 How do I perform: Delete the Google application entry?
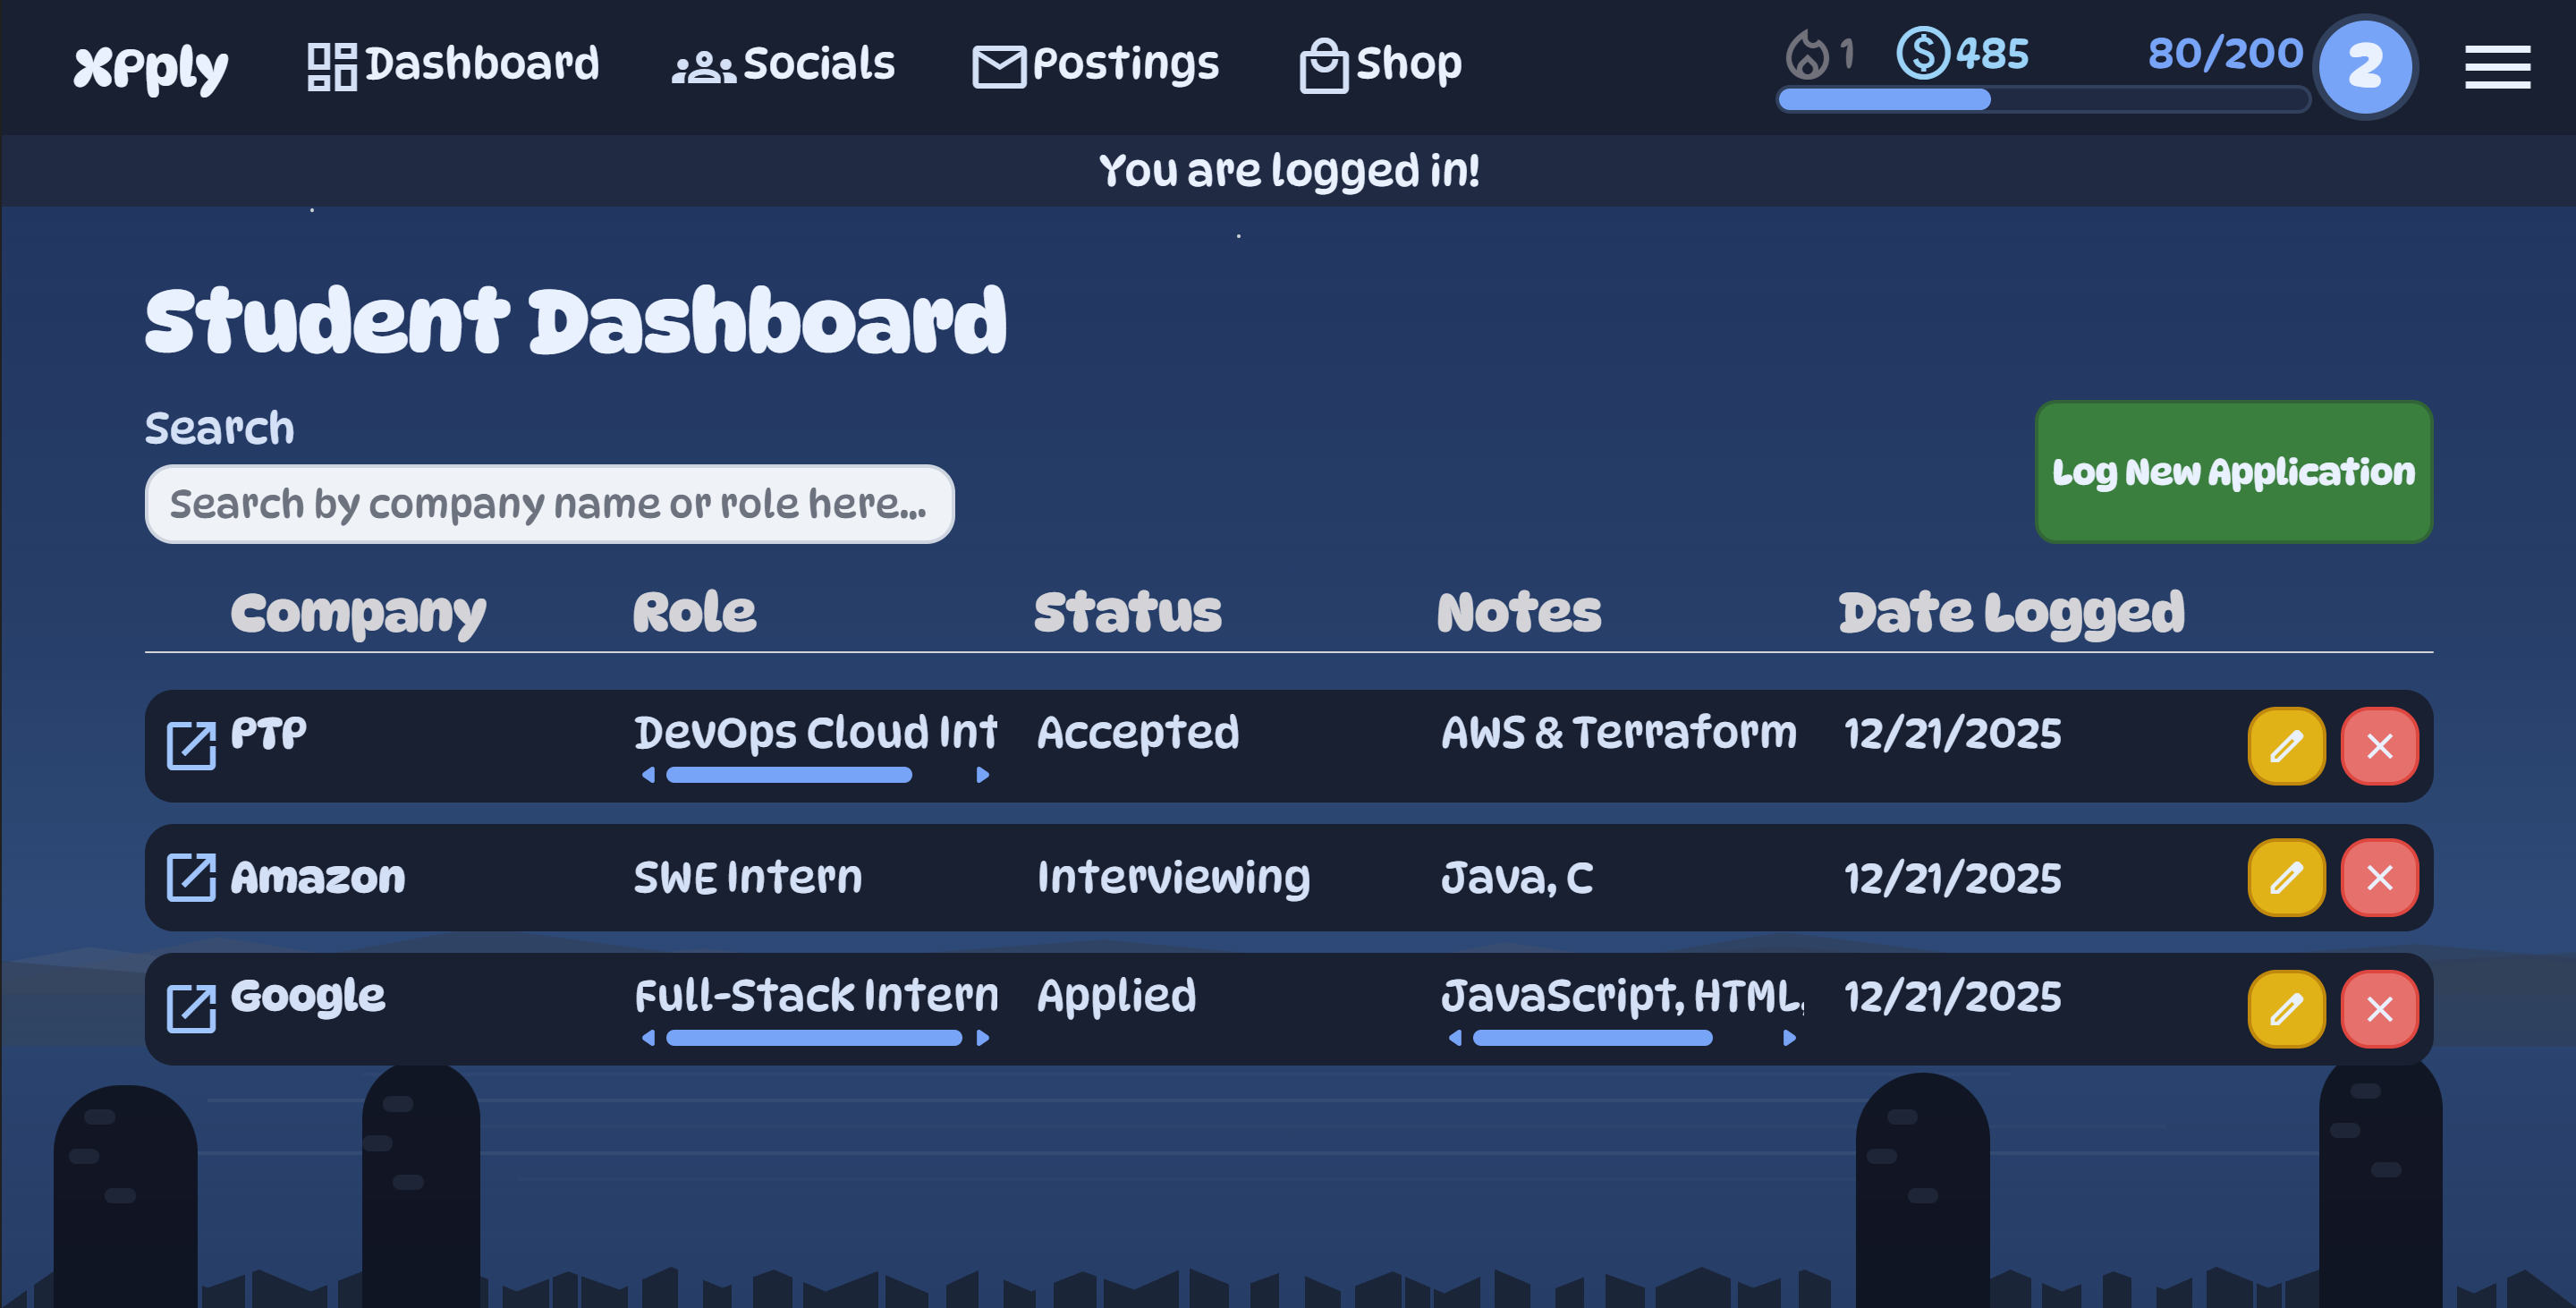coord(2379,1008)
